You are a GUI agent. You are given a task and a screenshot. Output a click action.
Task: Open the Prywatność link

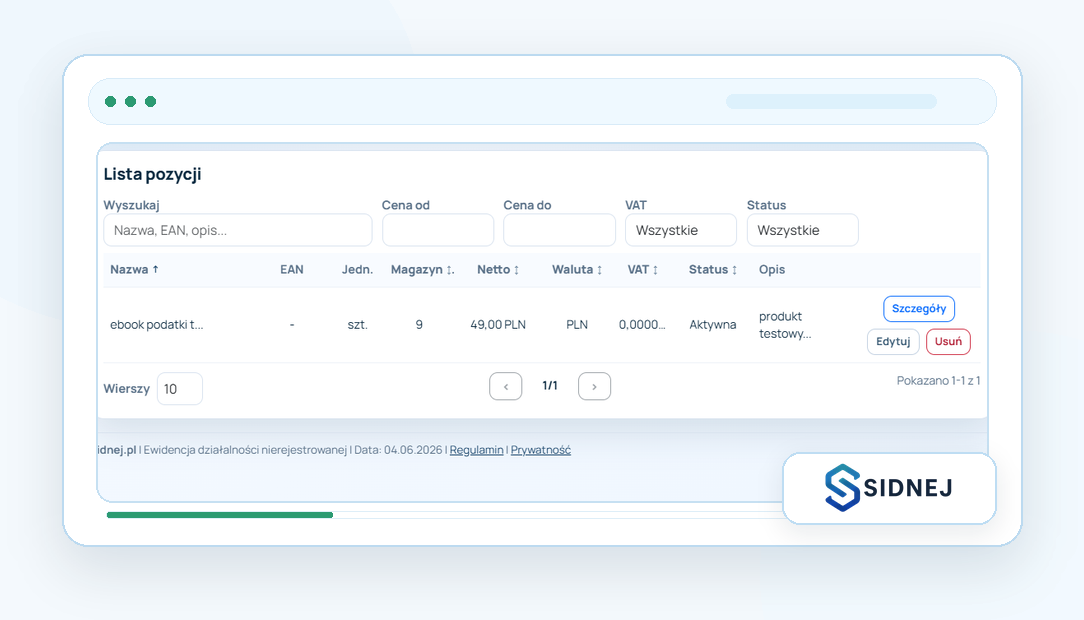(541, 450)
